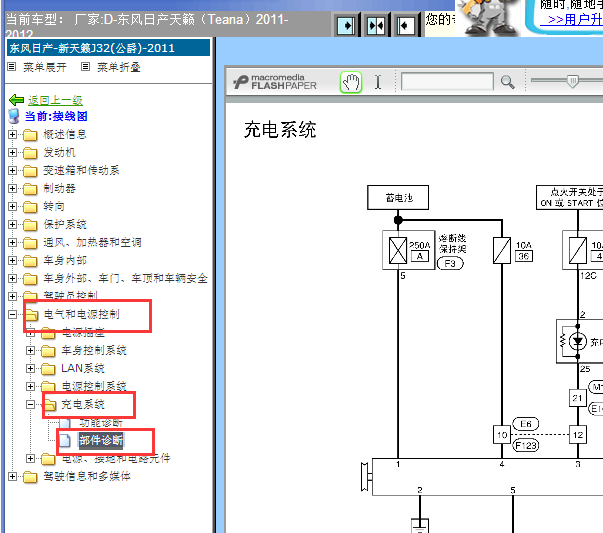Click the F3 connector label in diagram
The height and width of the screenshot is (533, 603).
tap(450, 263)
